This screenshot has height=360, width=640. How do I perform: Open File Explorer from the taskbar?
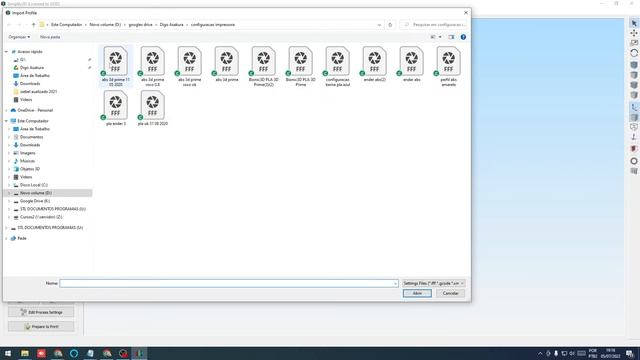[x=25, y=353]
